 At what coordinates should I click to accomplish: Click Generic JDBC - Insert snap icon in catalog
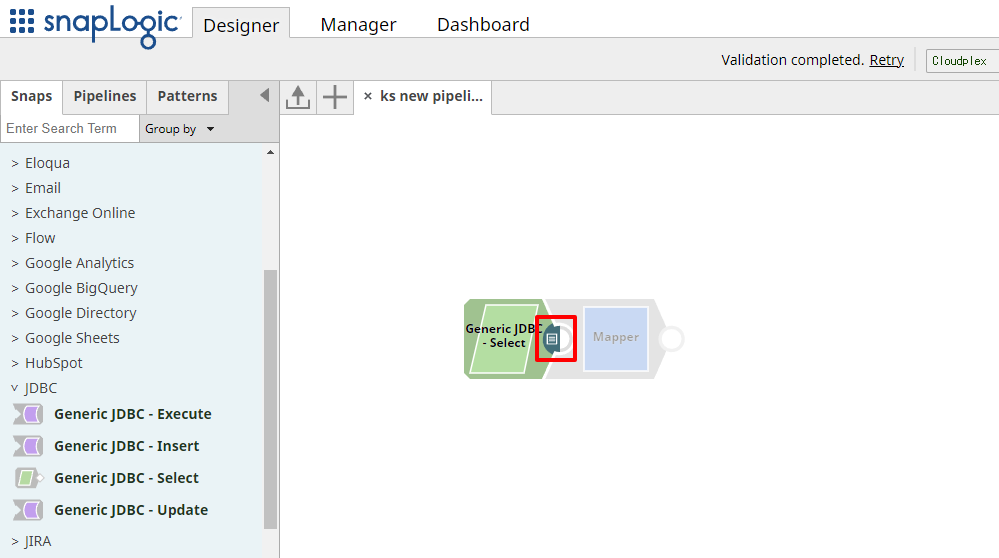tap(28, 446)
